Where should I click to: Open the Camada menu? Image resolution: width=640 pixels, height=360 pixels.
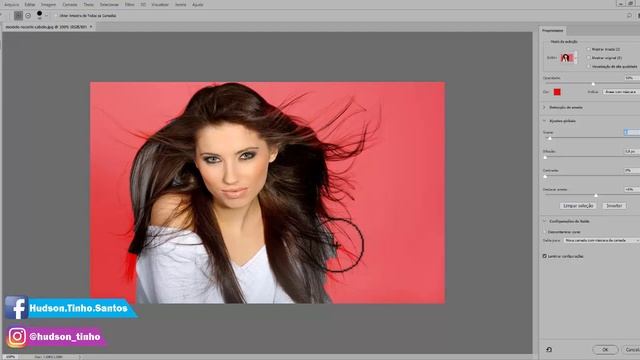click(x=70, y=4)
